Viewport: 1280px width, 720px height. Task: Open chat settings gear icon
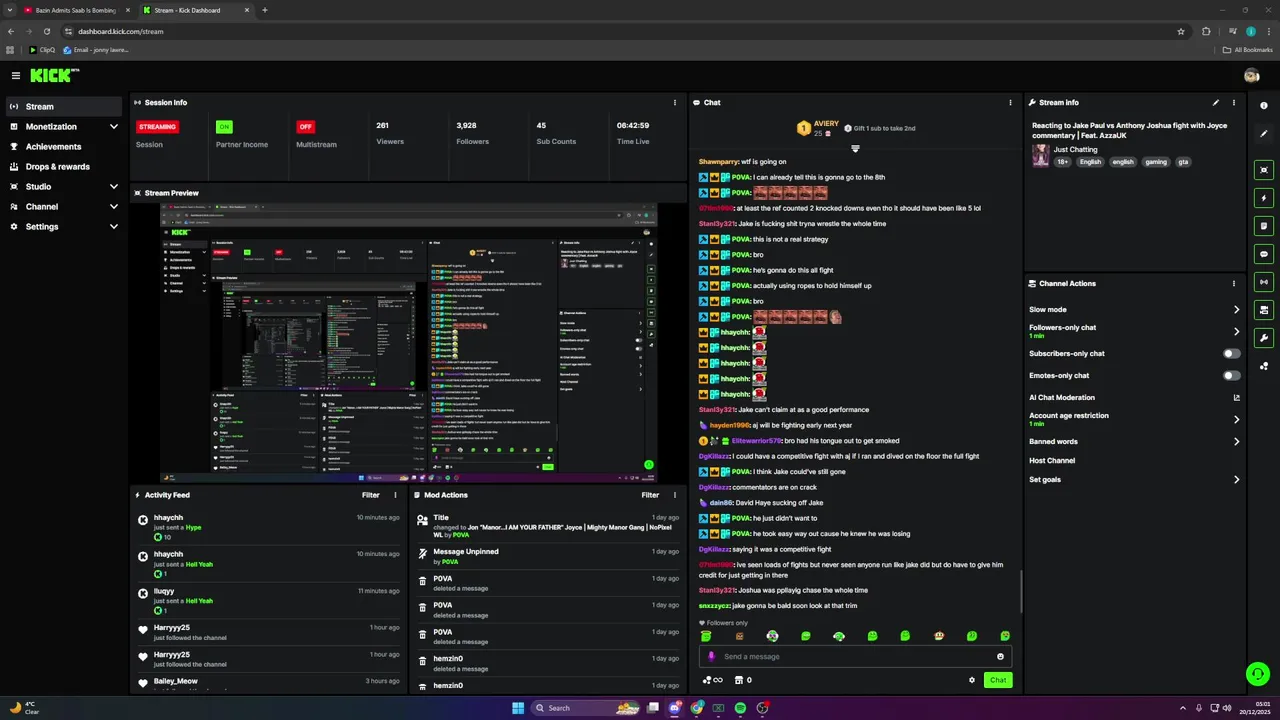point(971,680)
